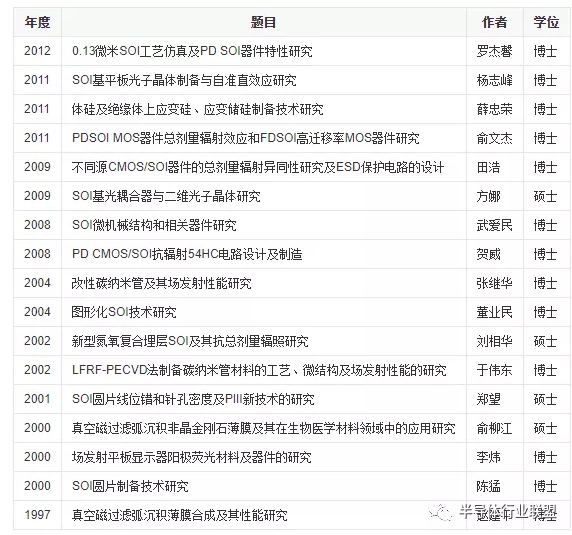Click 硕士 degree in 俞柳江 row

[x=545, y=428]
